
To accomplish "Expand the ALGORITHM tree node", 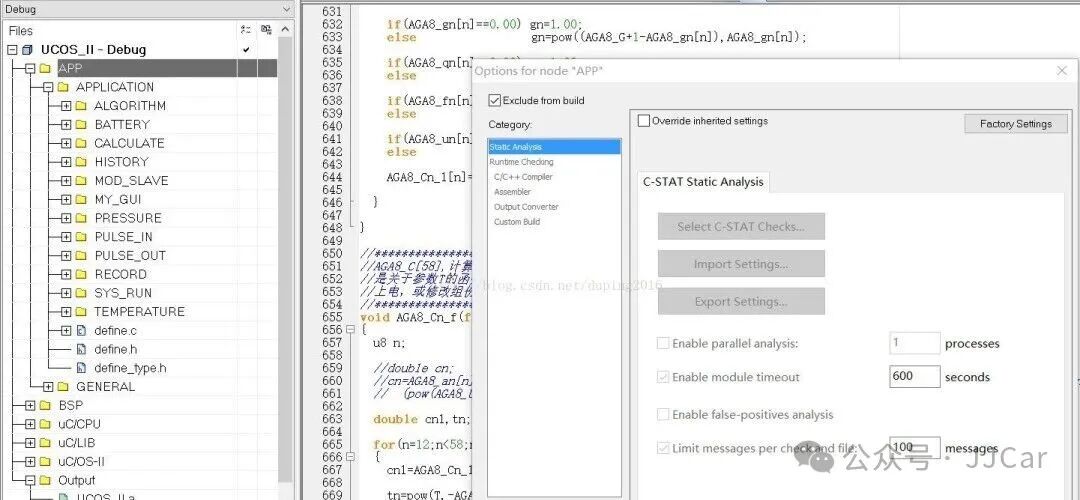I will coord(65,105).
